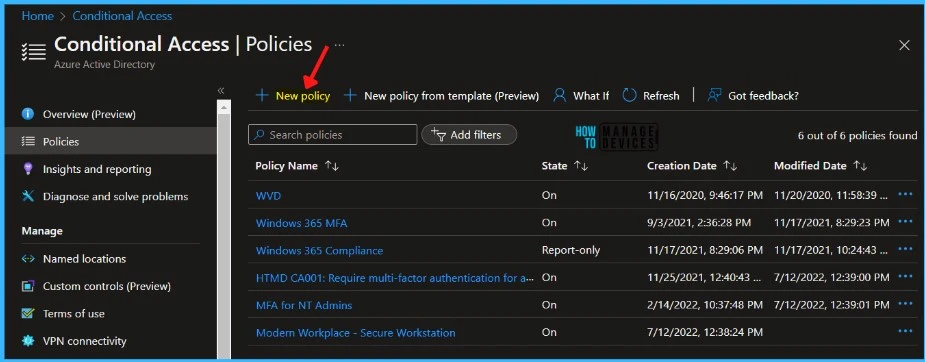
Task: Click the Add filters button
Action: click(469, 134)
